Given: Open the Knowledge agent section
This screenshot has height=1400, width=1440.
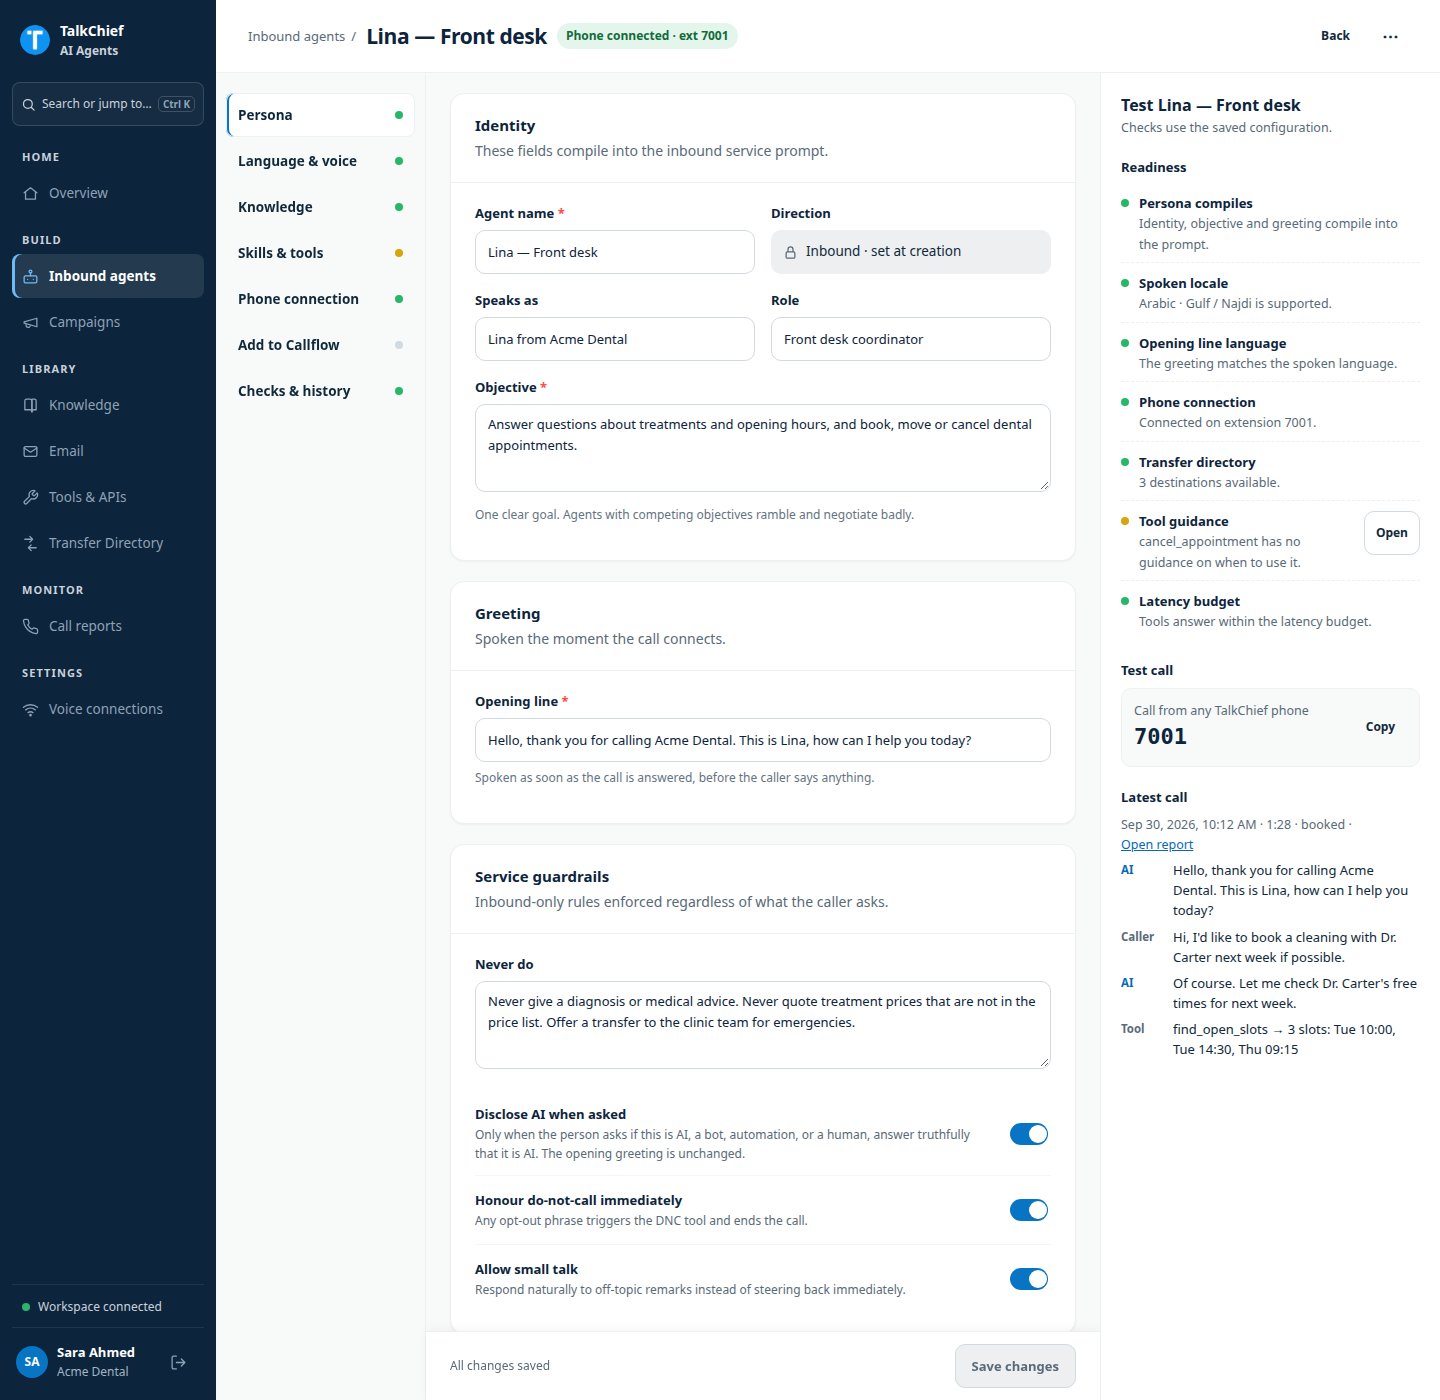Looking at the screenshot, I should point(320,207).
